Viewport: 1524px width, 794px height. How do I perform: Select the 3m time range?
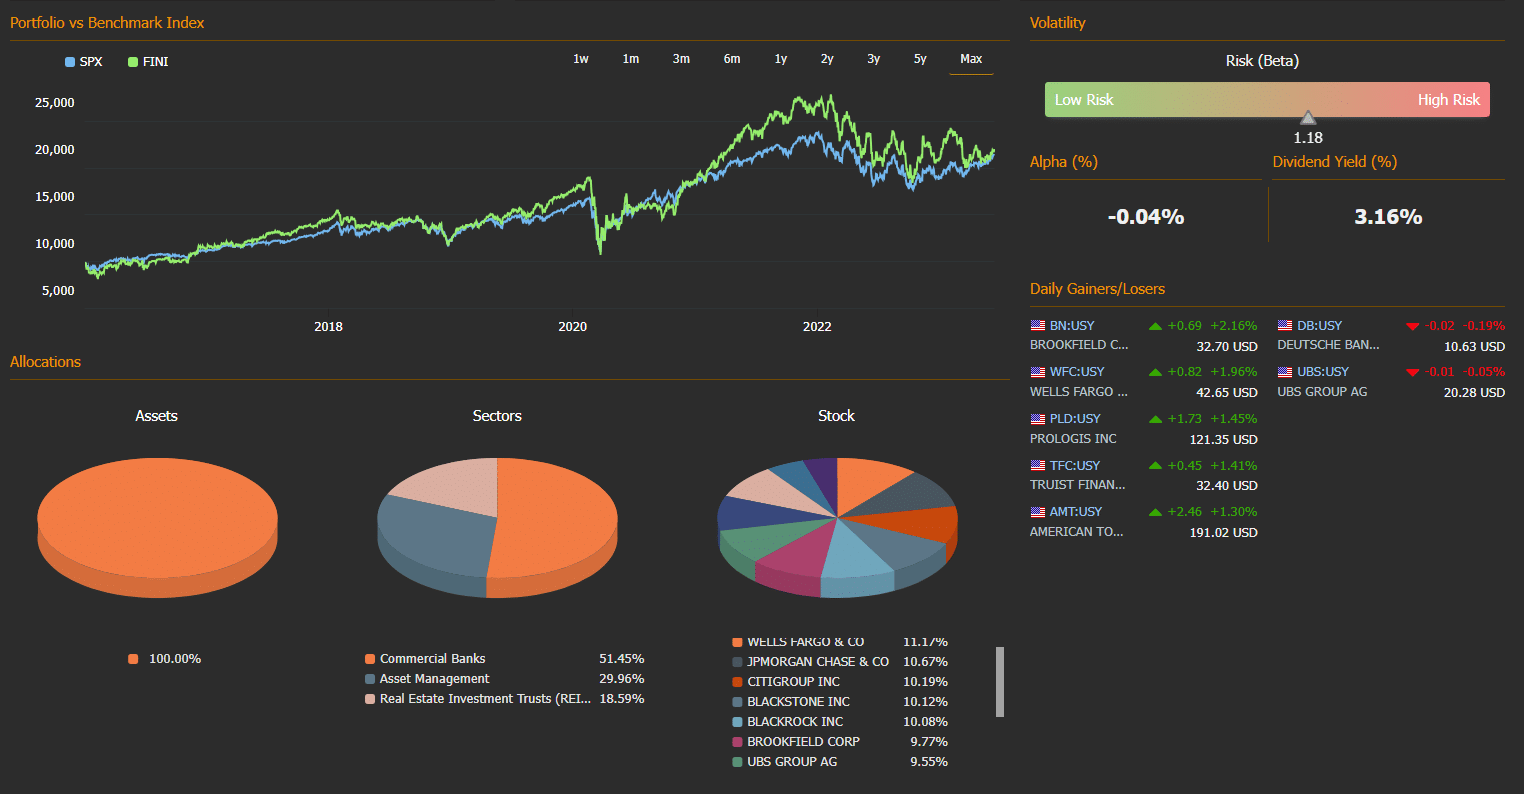681,59
